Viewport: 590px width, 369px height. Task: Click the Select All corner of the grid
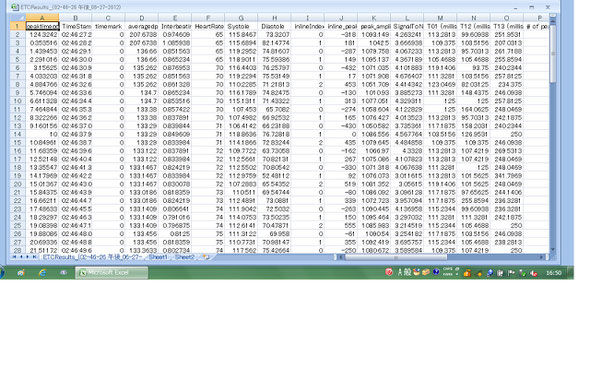pos(18,18)
